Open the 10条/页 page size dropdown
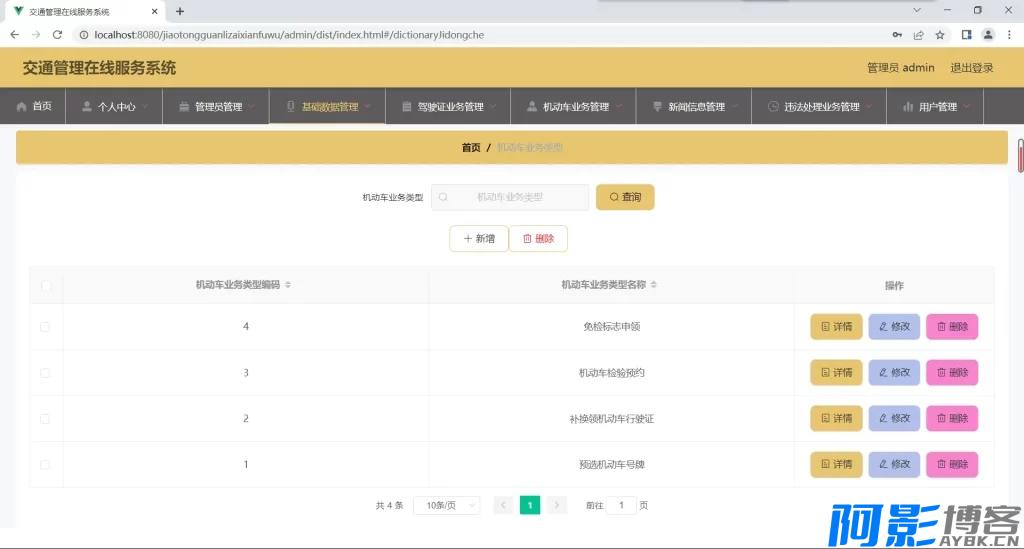The height and width of the screenshot is (549, 1024). point(447,505)
